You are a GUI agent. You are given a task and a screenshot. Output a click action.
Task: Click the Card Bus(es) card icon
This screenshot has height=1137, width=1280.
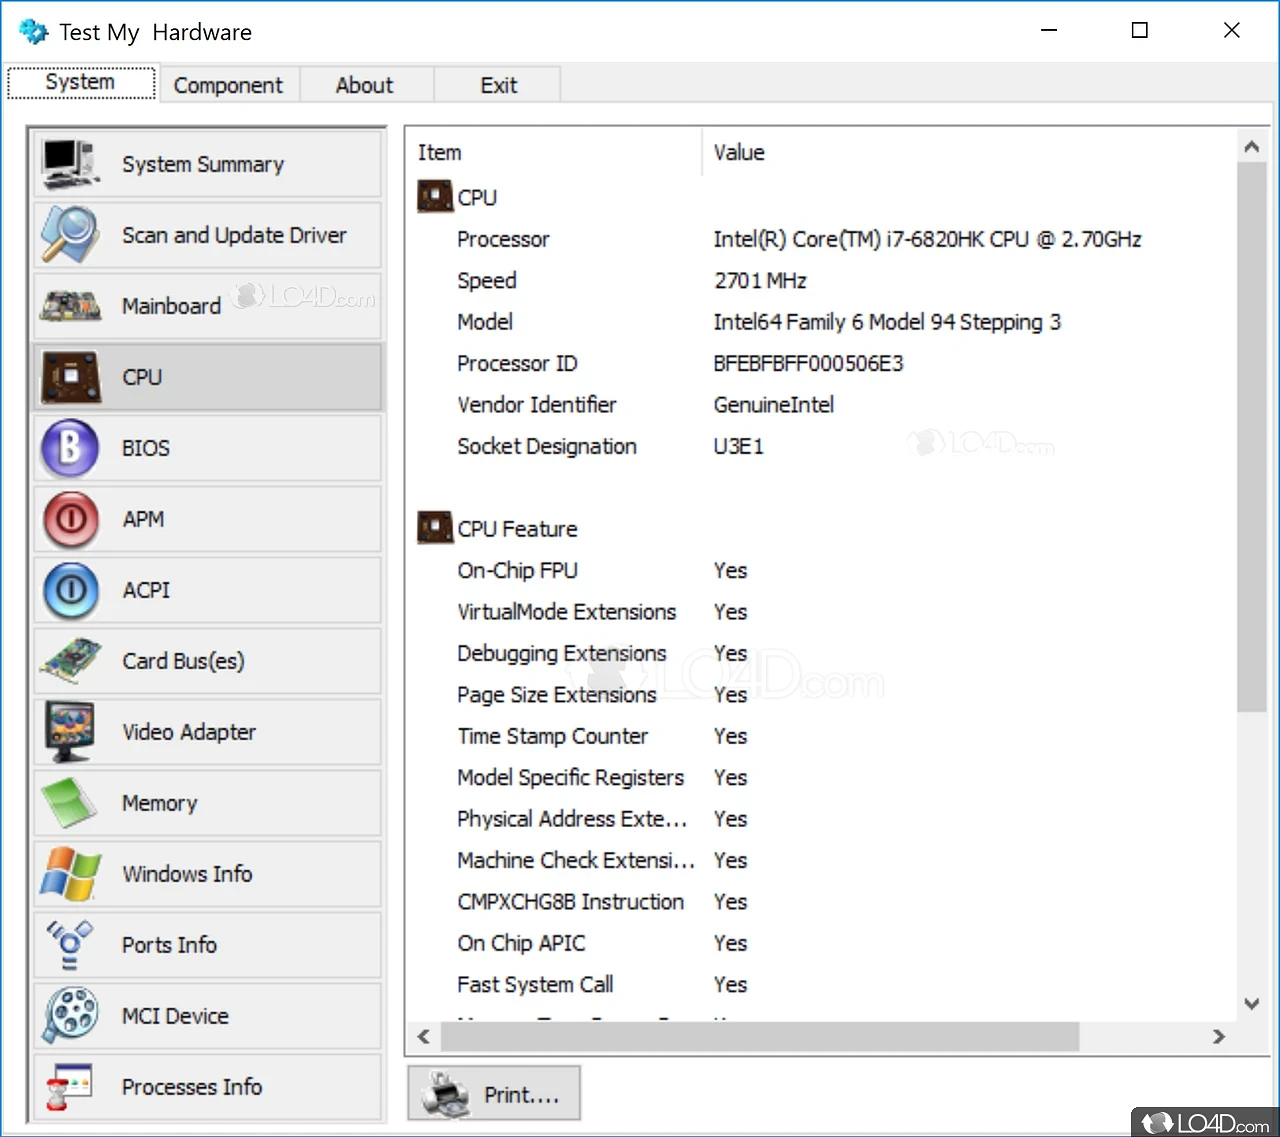70,661
